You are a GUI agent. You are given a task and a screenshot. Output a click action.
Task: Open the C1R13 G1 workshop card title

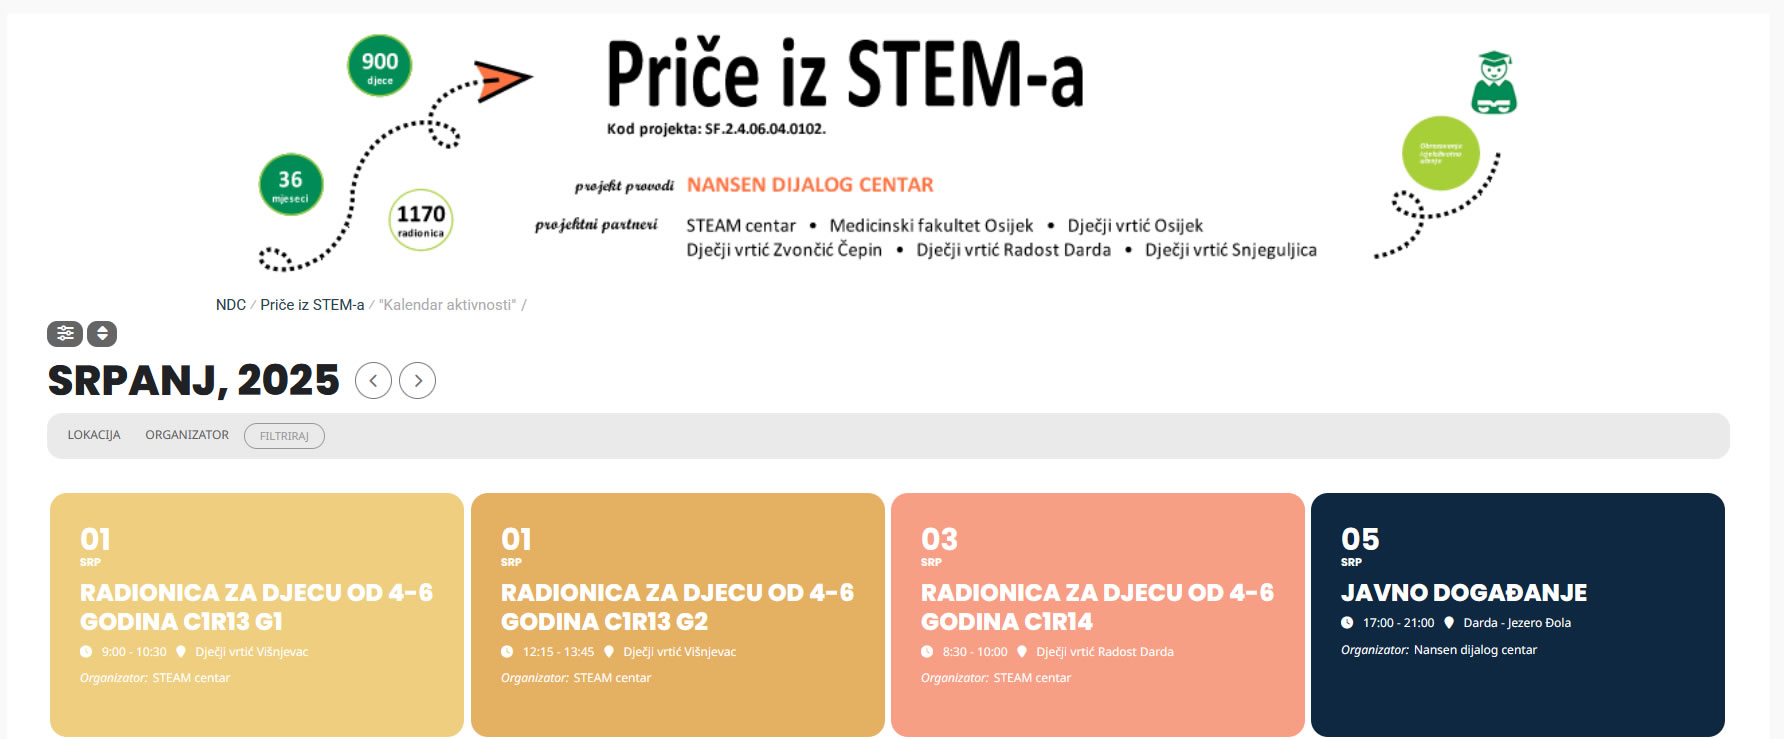[256, 607]
